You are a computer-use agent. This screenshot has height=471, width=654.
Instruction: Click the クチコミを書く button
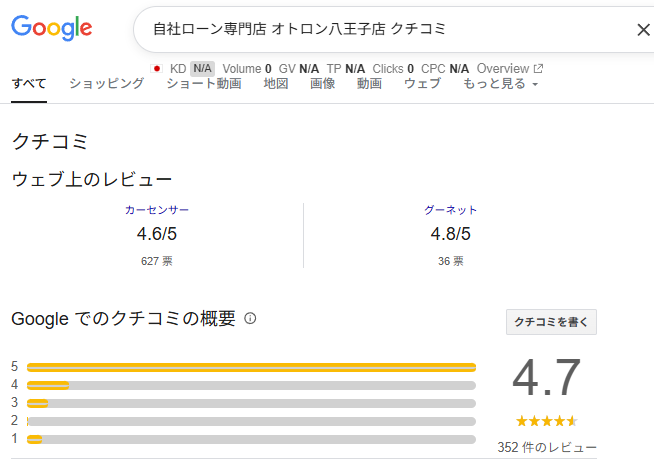point(551,322)
